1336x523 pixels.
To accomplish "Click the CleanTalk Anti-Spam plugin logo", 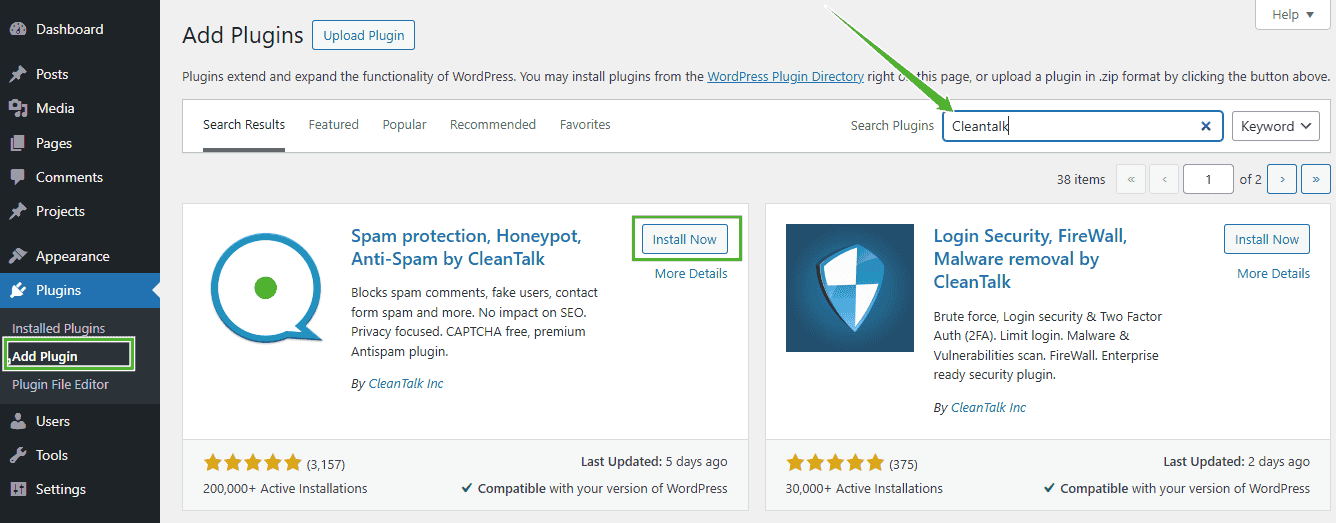I will (267, 288).
